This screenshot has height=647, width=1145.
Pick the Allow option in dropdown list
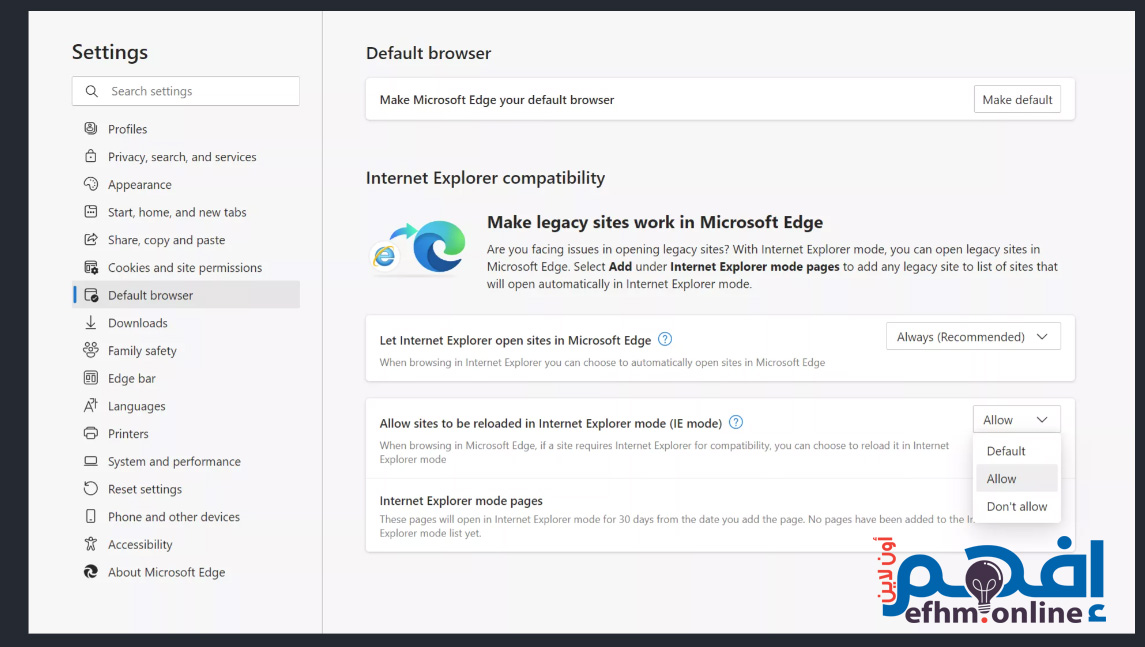click(x=1002, y=479)
